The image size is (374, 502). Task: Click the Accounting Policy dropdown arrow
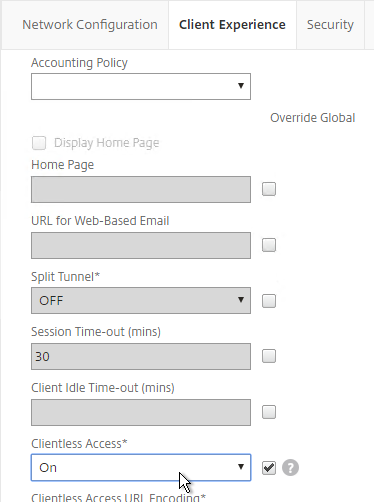click(x=241, y=86)
